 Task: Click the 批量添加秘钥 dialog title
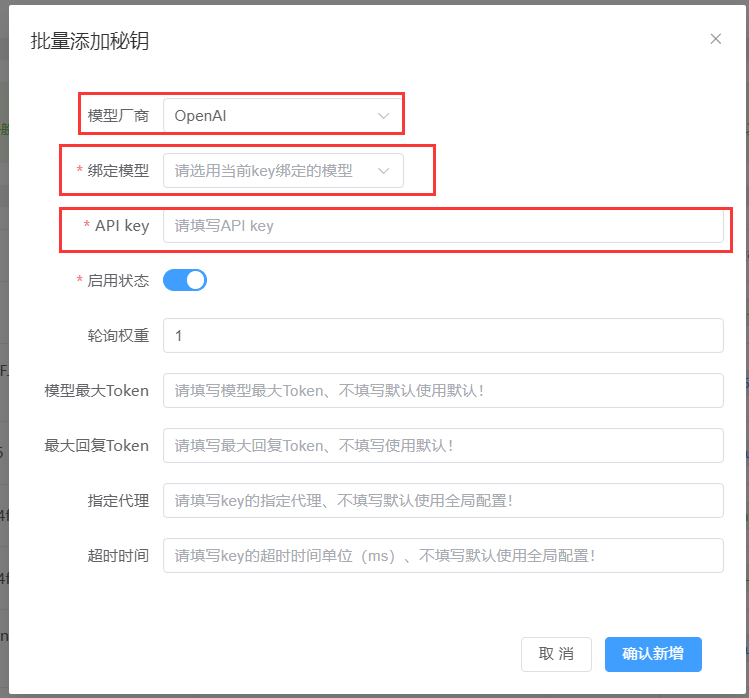[x=90, y=41]
